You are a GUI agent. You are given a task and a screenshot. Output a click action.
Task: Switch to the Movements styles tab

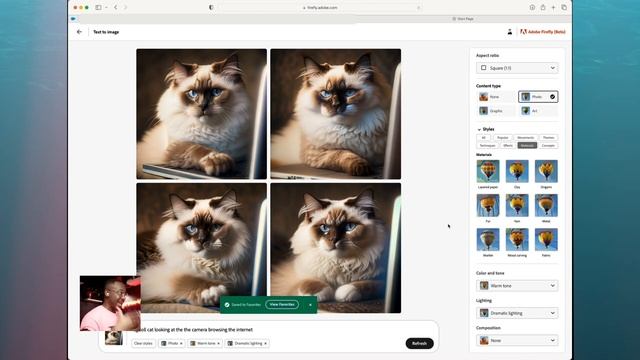(x=525, y=138)
